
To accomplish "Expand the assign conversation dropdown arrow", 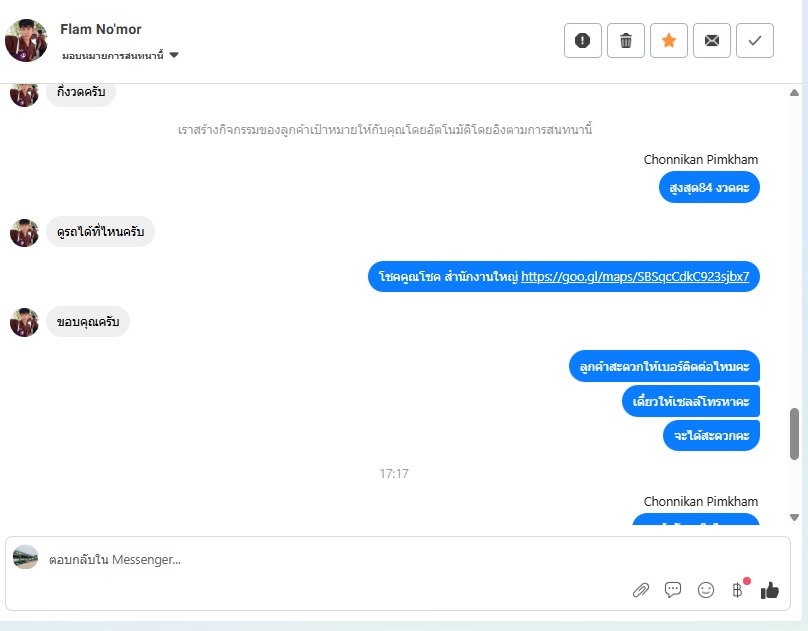I will tap(174, 55).
